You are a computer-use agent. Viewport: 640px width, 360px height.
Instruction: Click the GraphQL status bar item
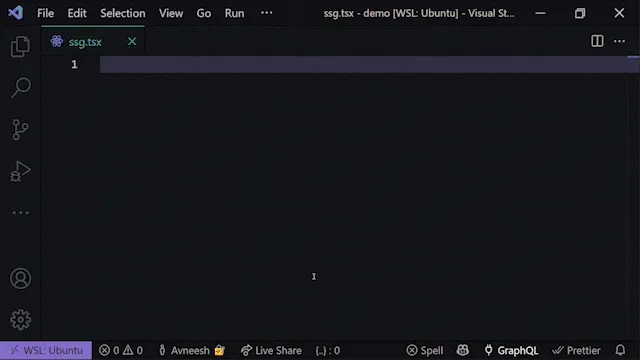coord(511,350)
